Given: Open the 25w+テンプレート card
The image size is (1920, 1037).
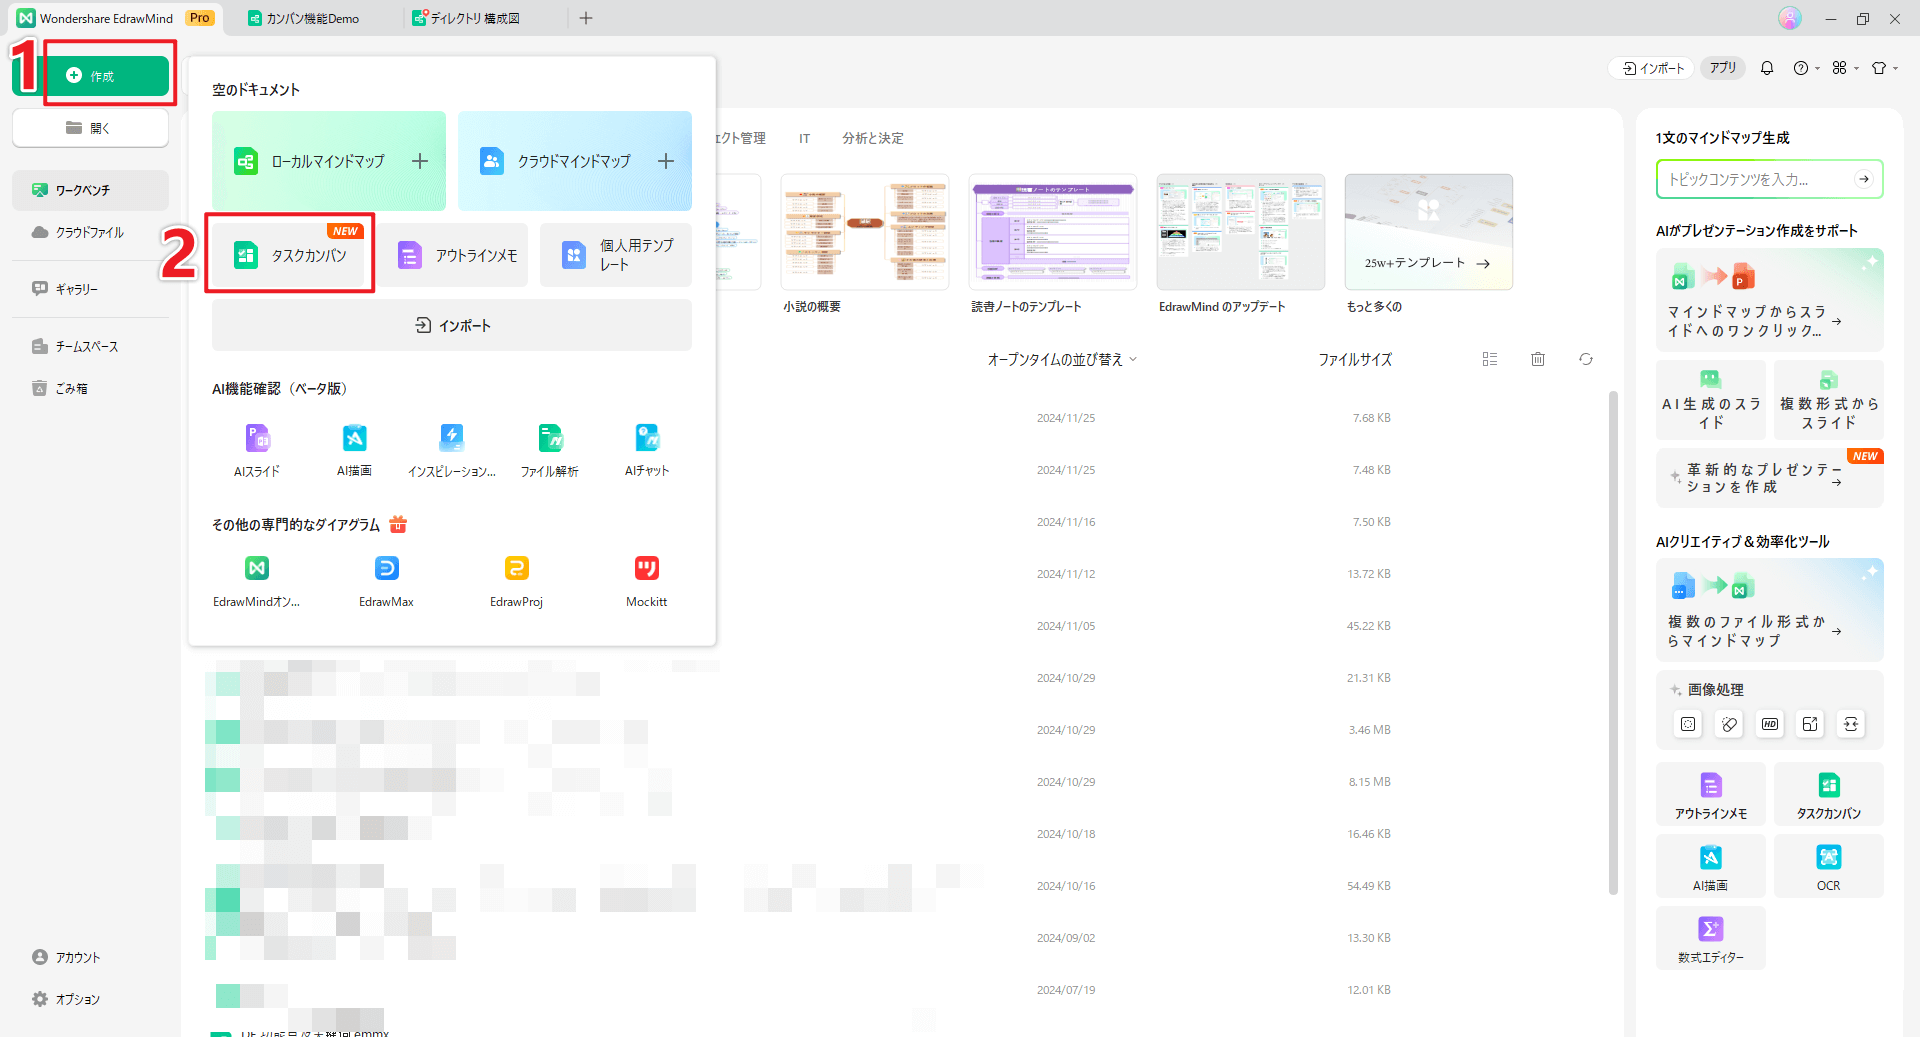Looking at the screenshot, I should [1428, 232].
